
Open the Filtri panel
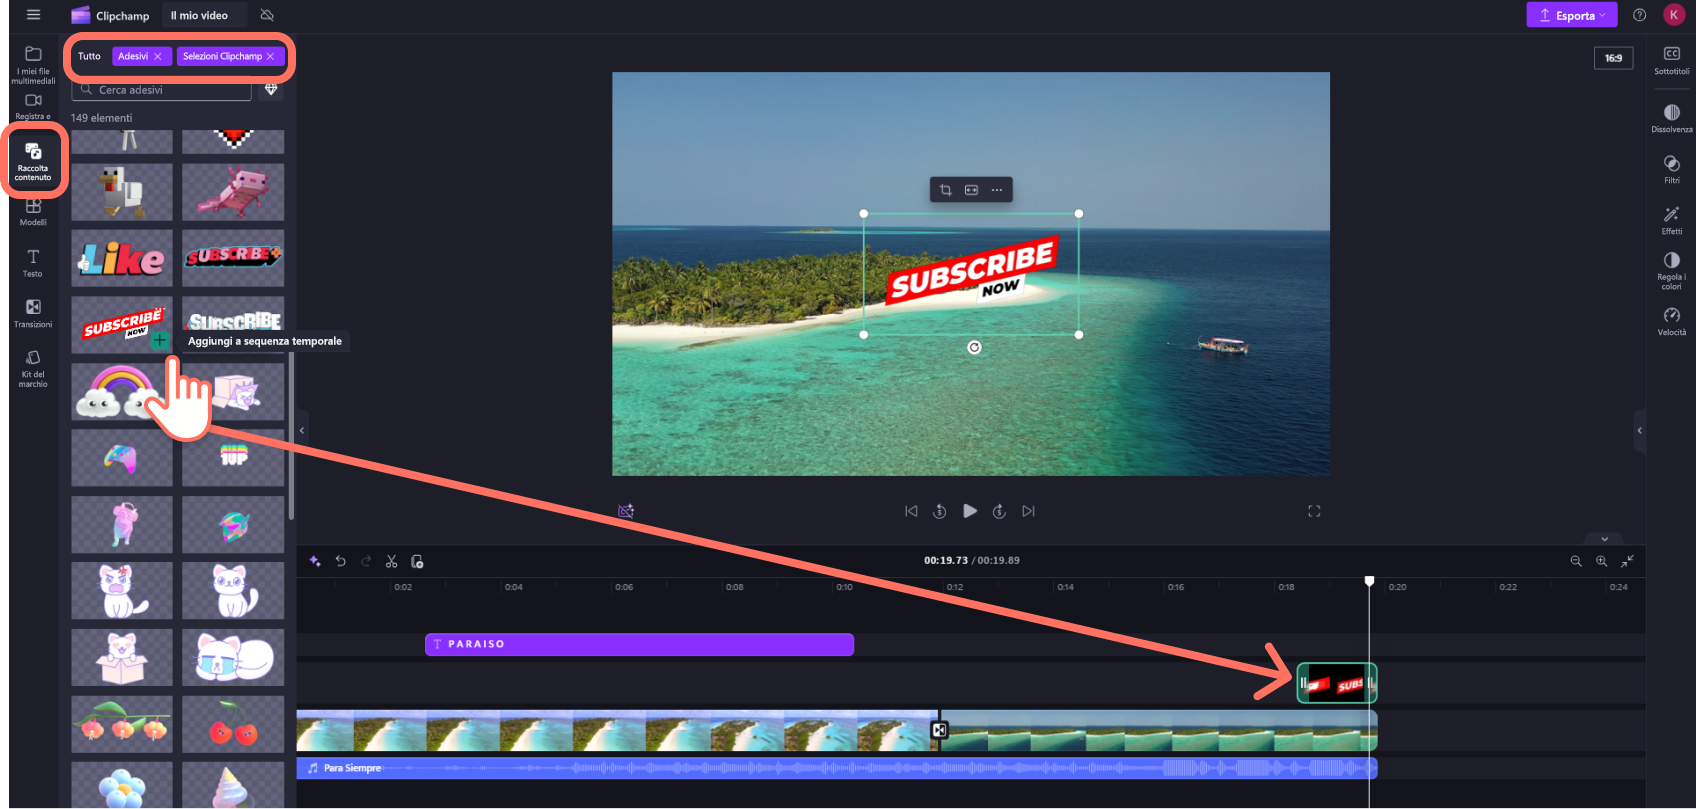(1671, 169)
